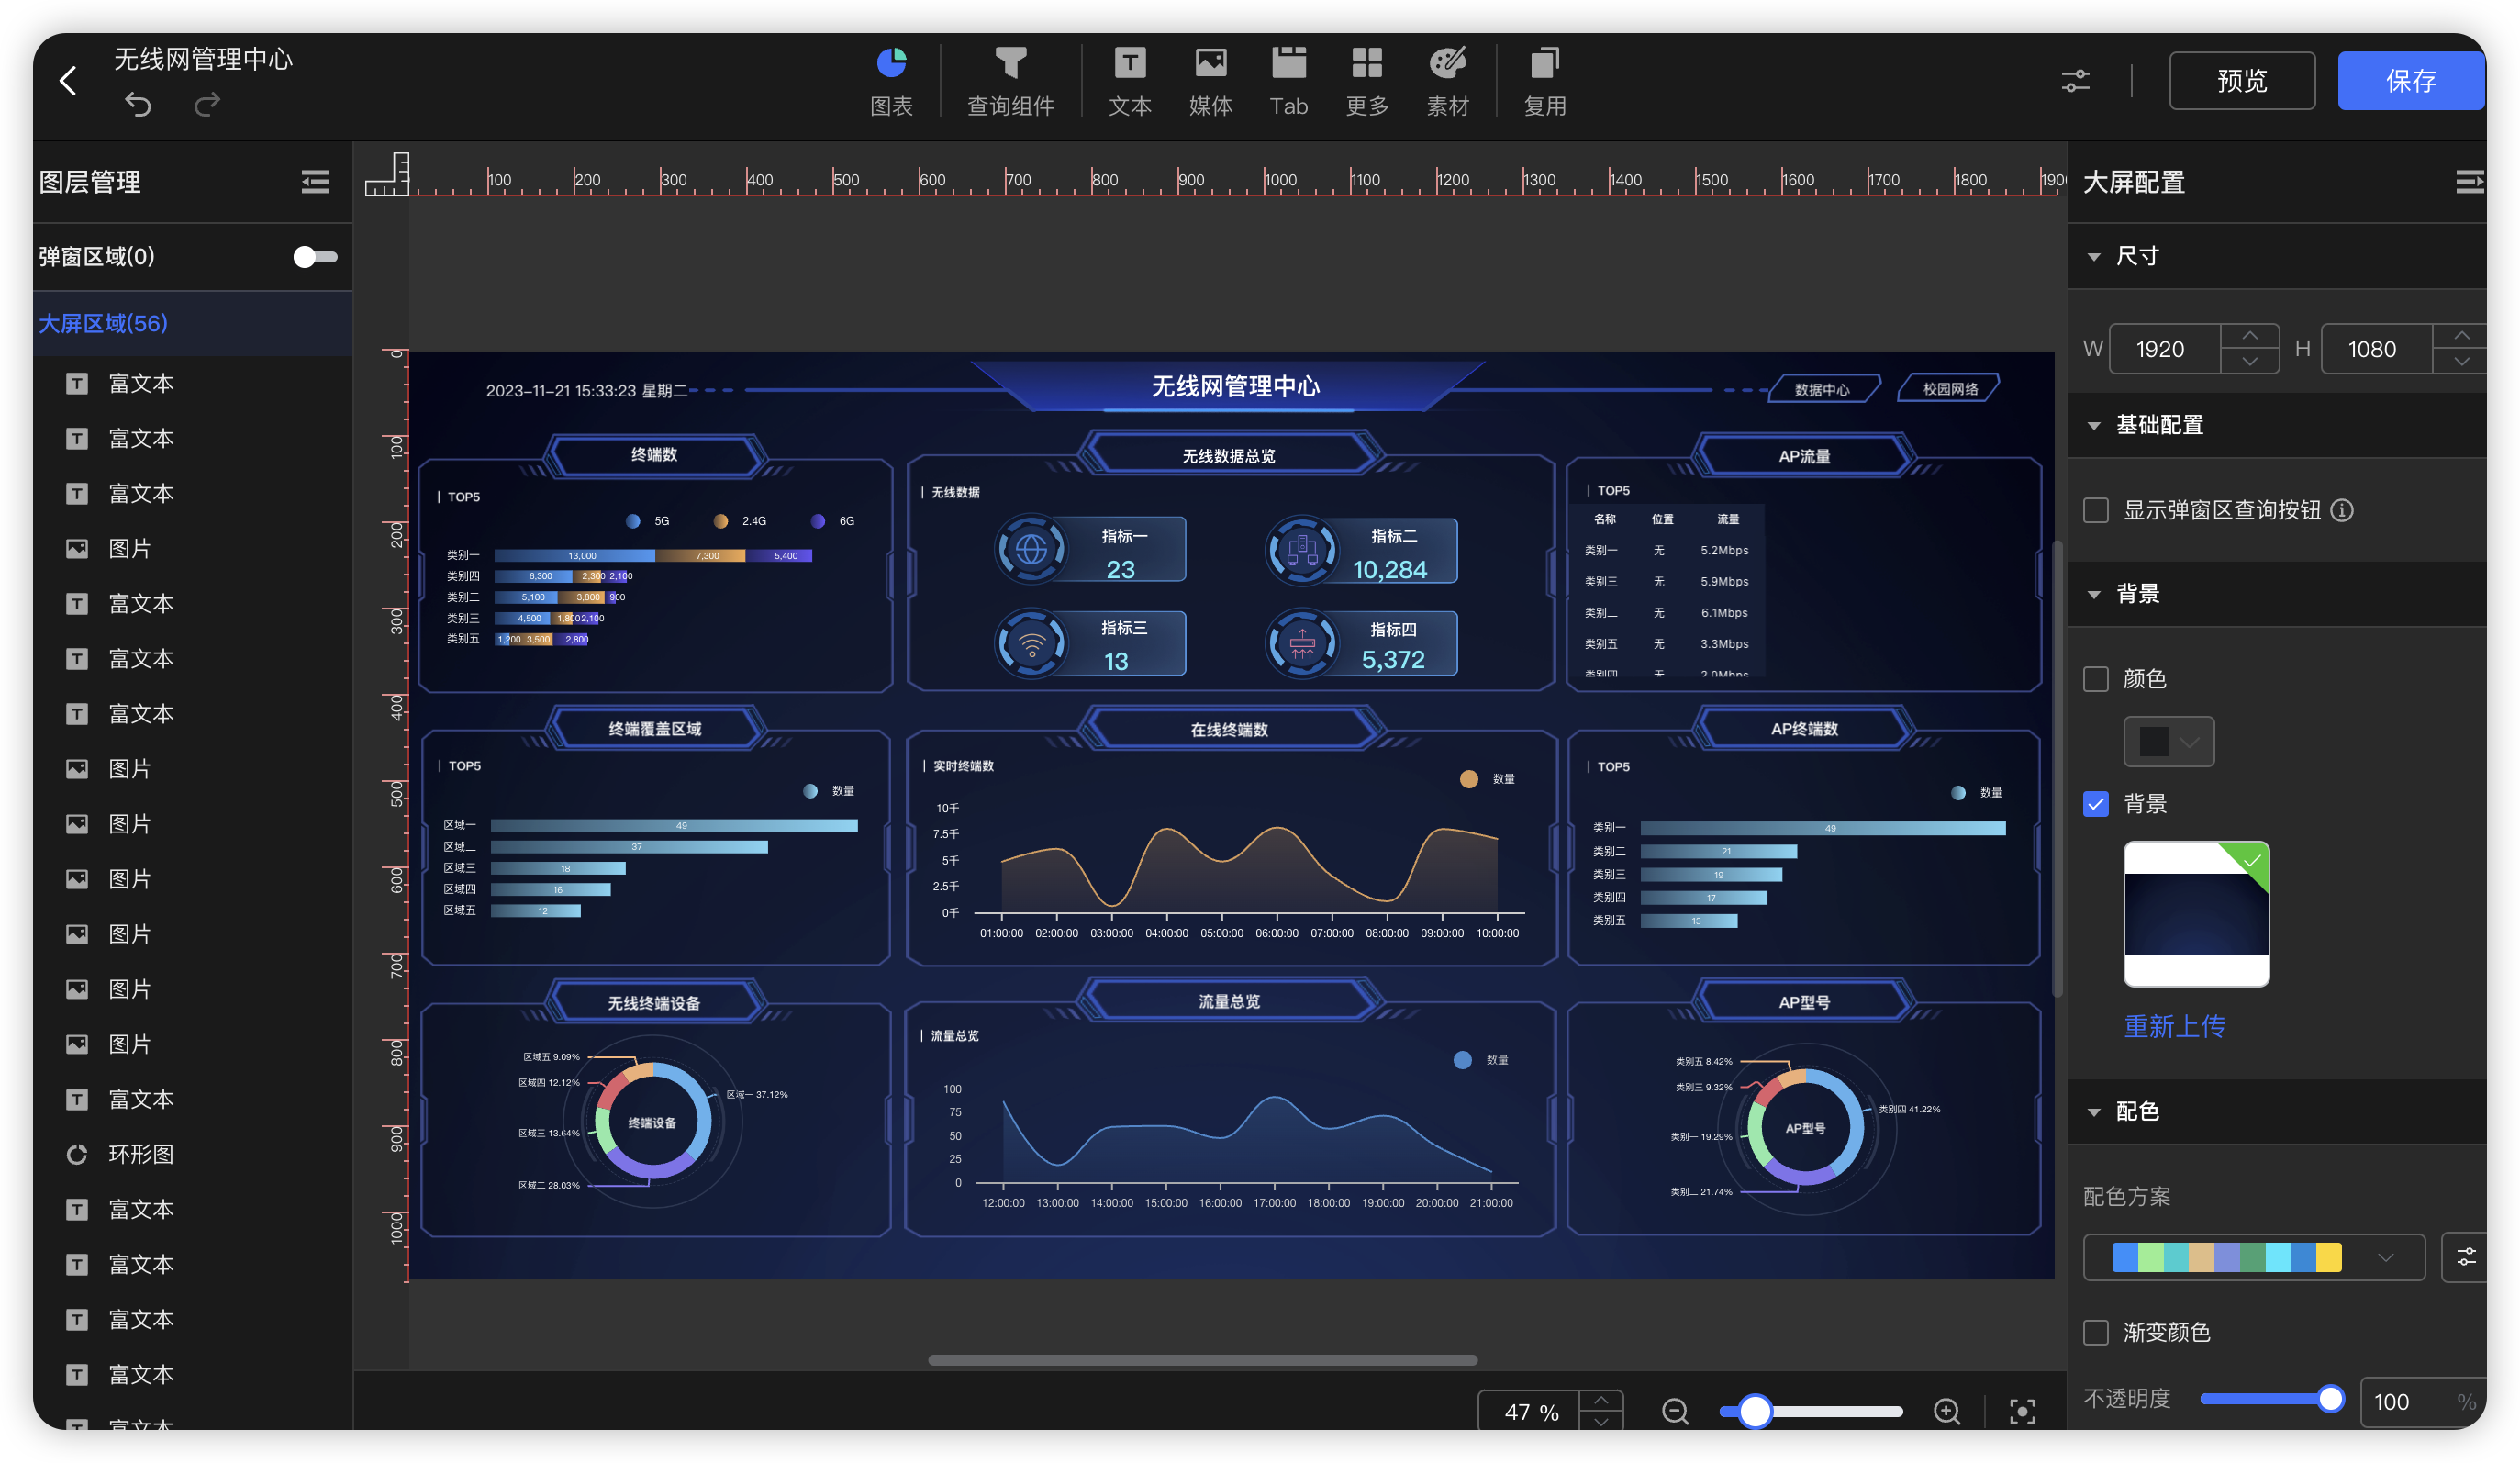This screenshot has width=2520, height=1463.
Task: Adjust the 不透明度 opacity slider
Action: pos(2330,1399)
